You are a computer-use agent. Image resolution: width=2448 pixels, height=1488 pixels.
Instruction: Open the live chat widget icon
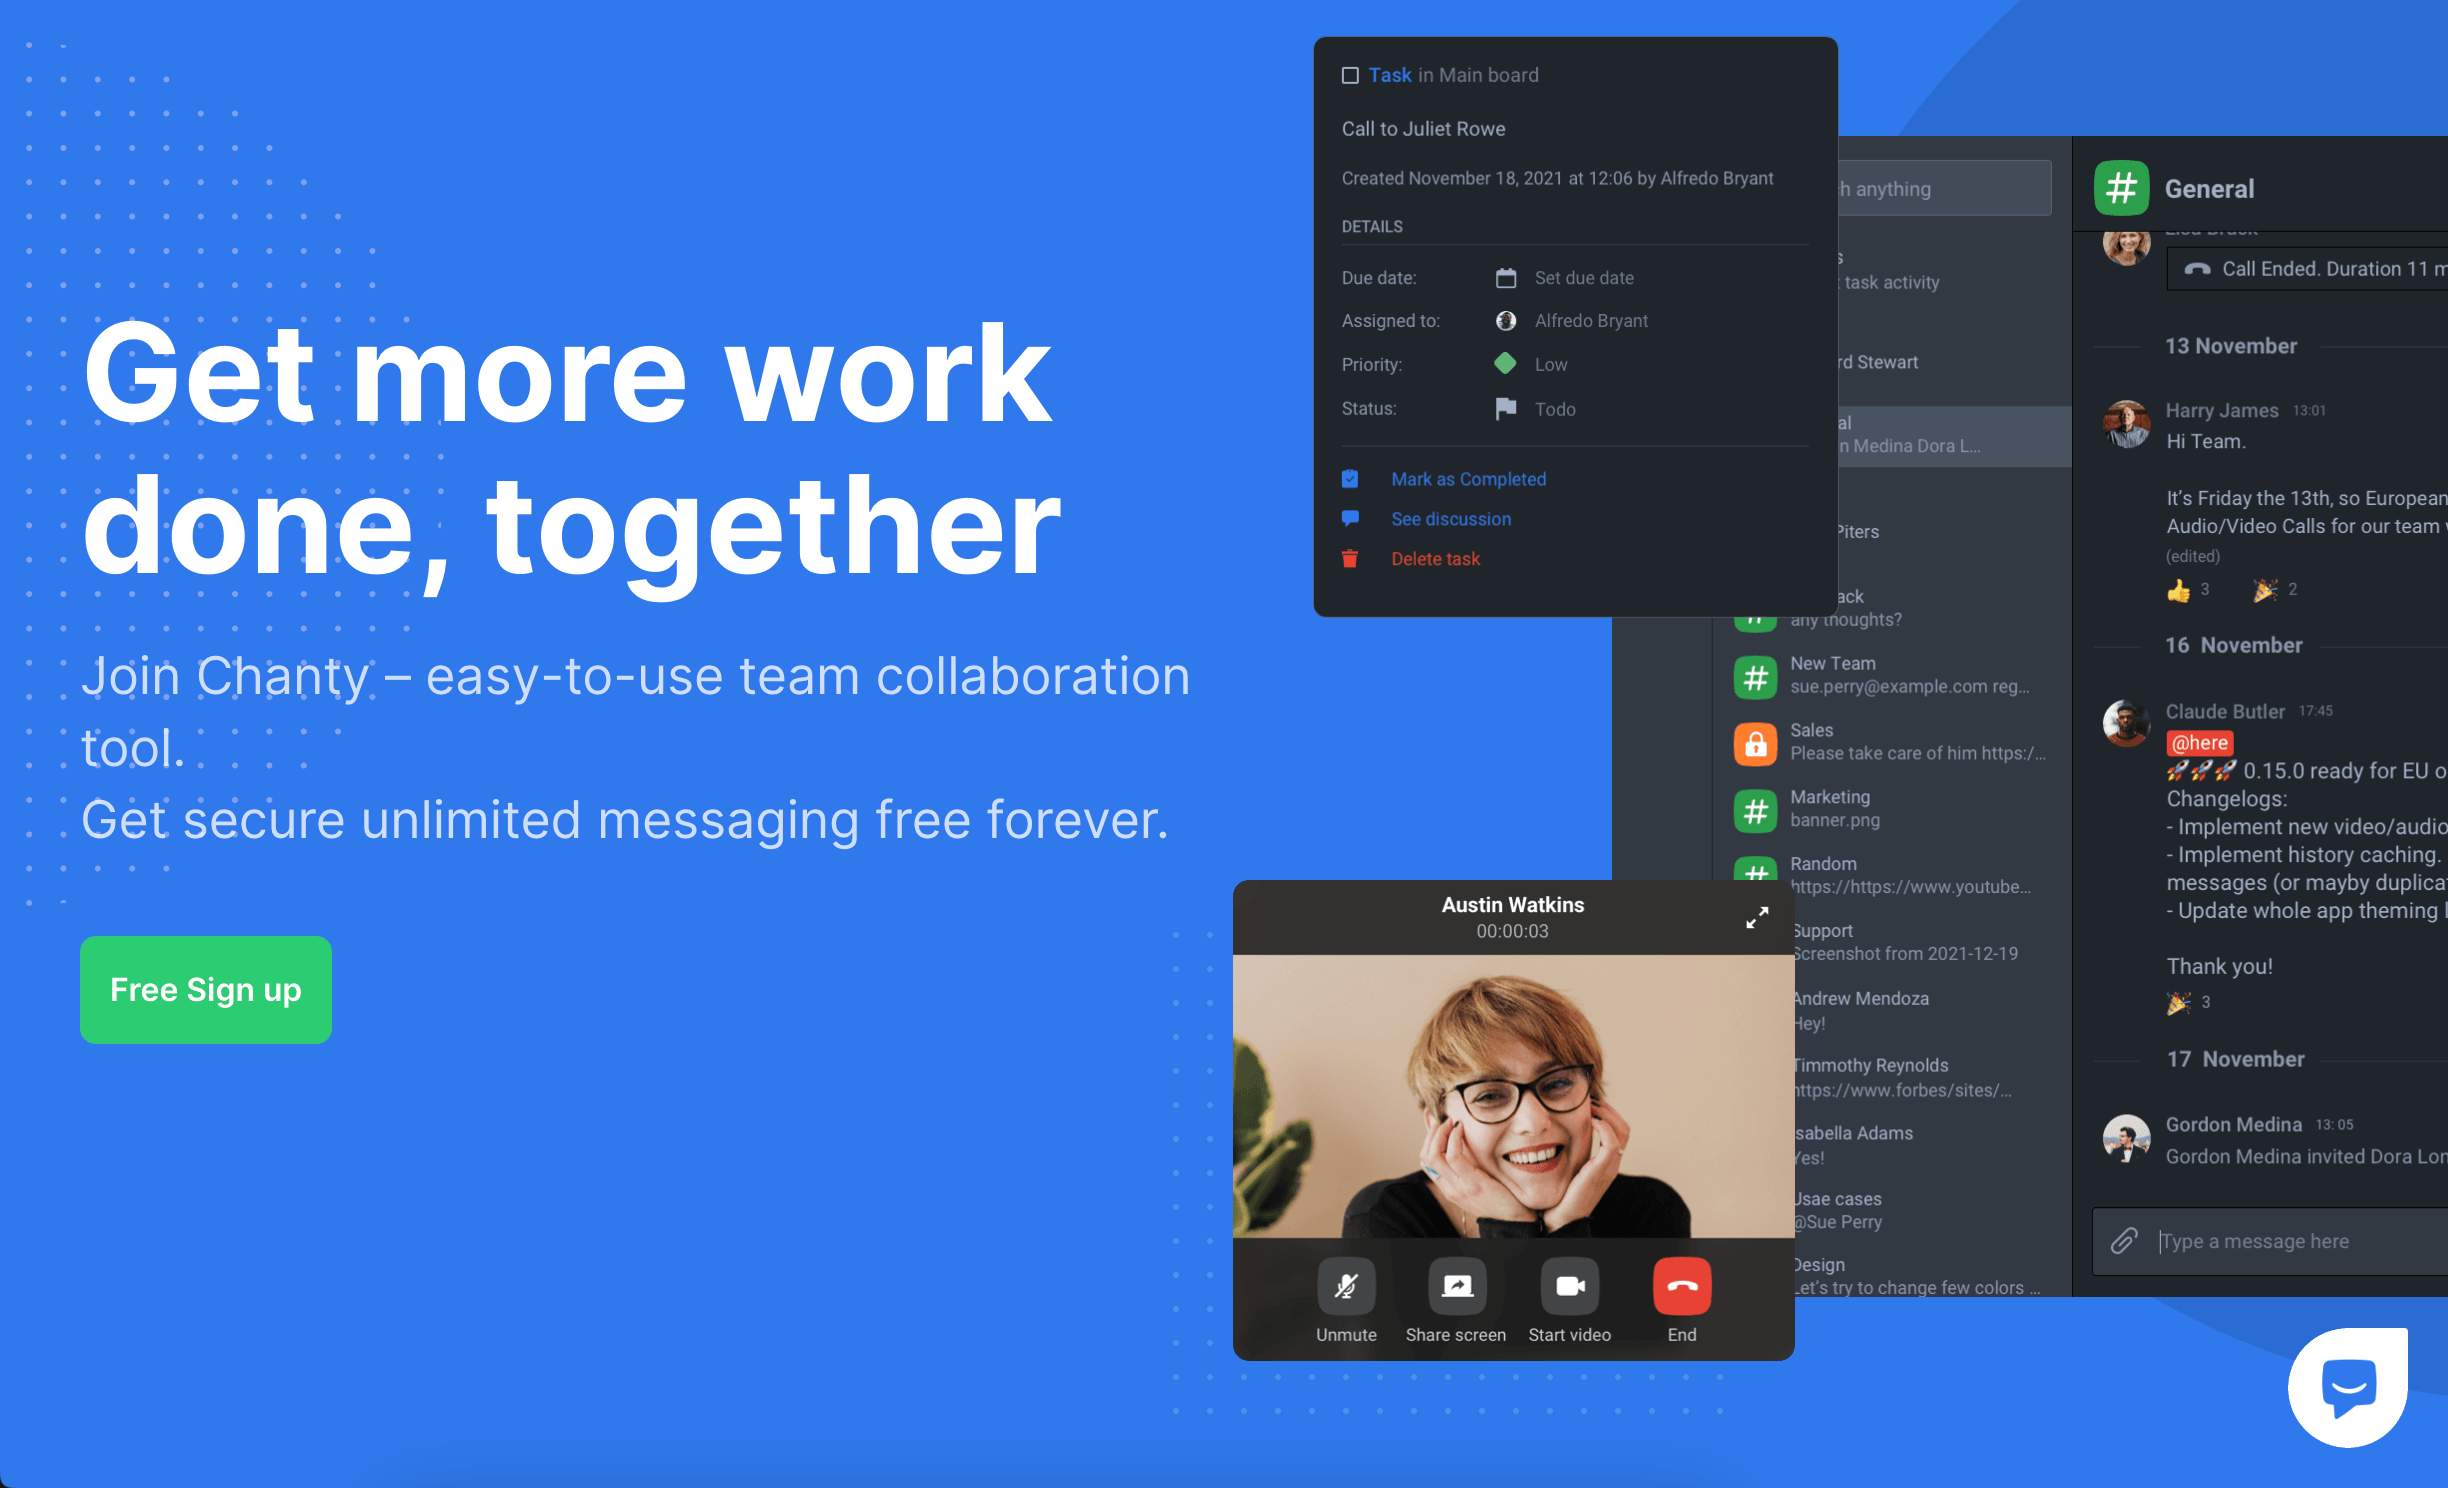(2348, 1388)
